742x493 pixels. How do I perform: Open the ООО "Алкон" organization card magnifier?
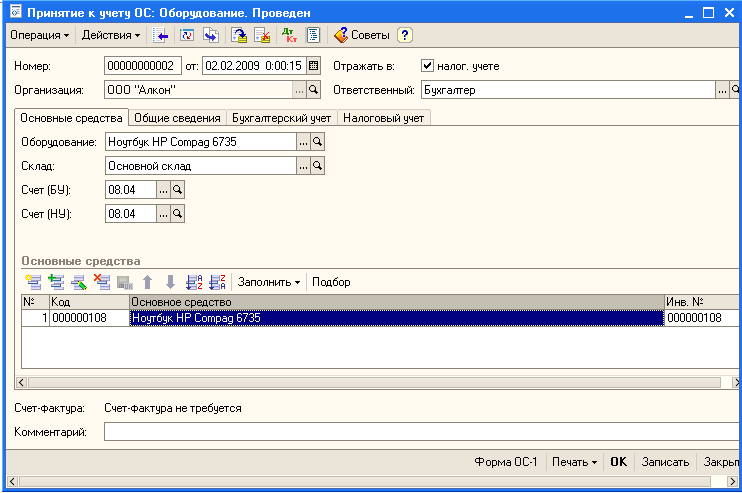click(313, 90)
